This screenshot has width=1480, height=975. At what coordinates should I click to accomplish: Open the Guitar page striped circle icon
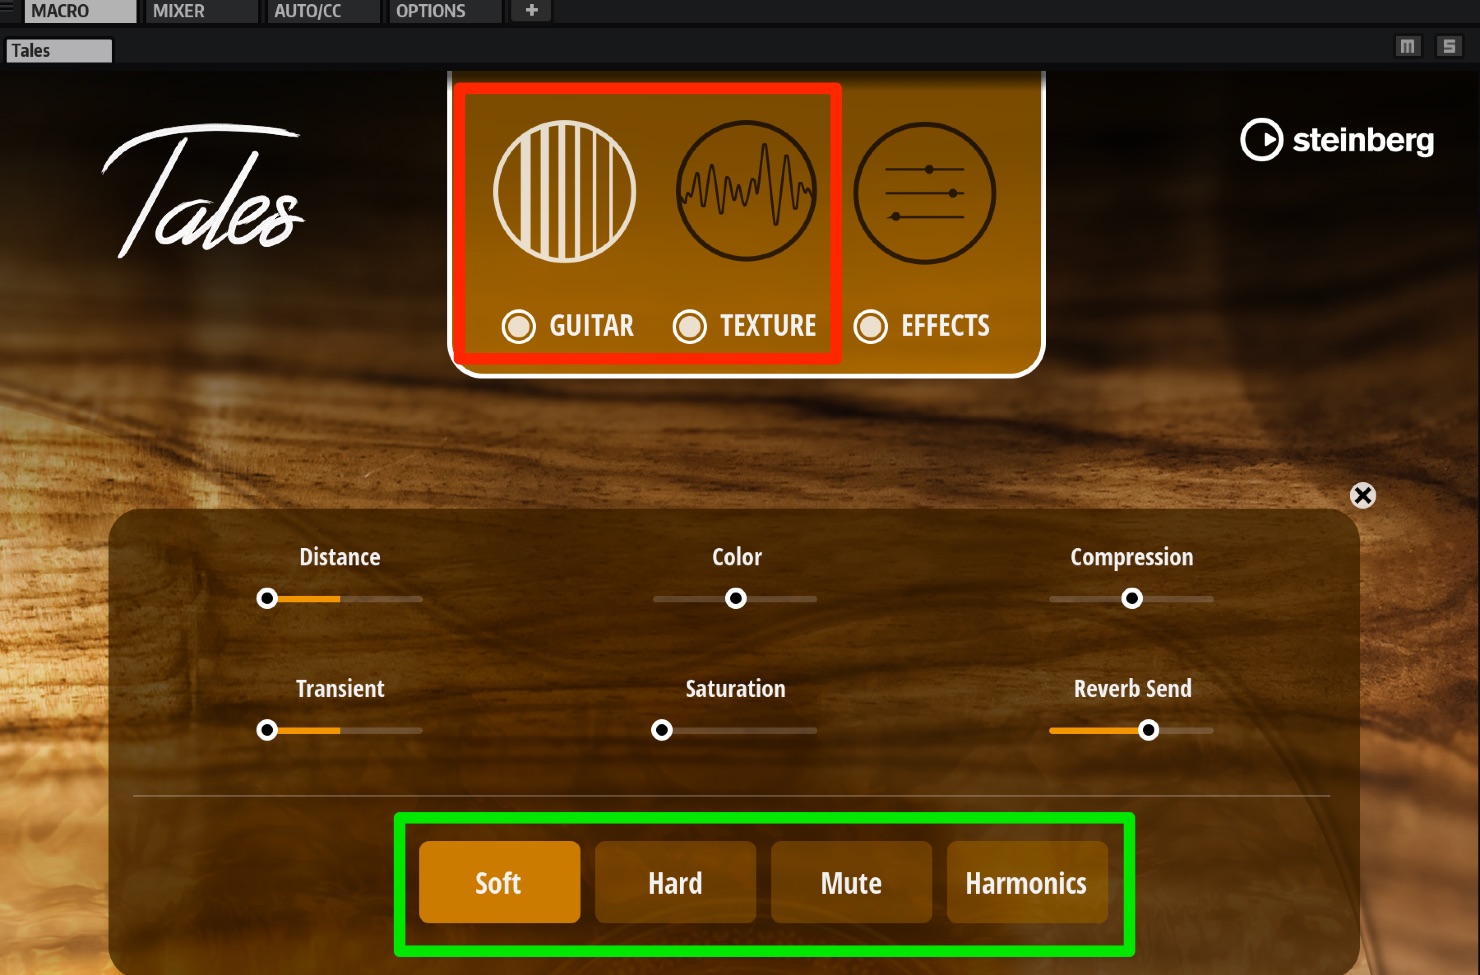[565, 192]
